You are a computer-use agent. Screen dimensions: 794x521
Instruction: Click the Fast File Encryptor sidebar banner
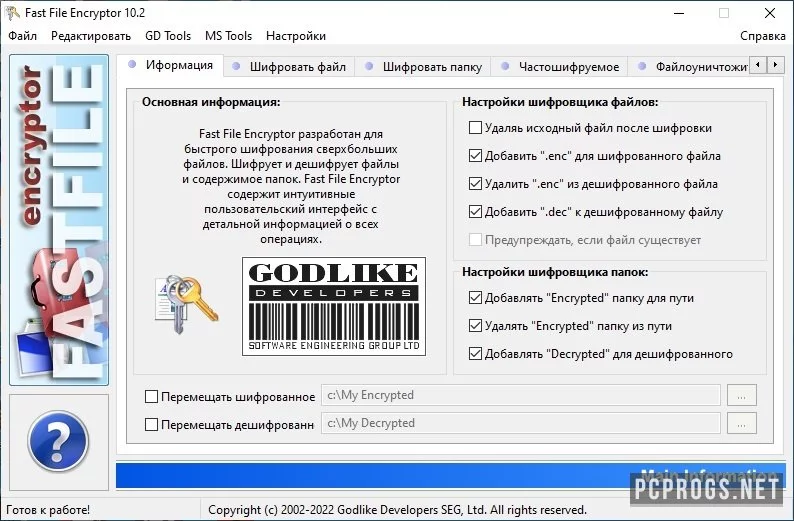pyautogui.click(x=59, y=220)
